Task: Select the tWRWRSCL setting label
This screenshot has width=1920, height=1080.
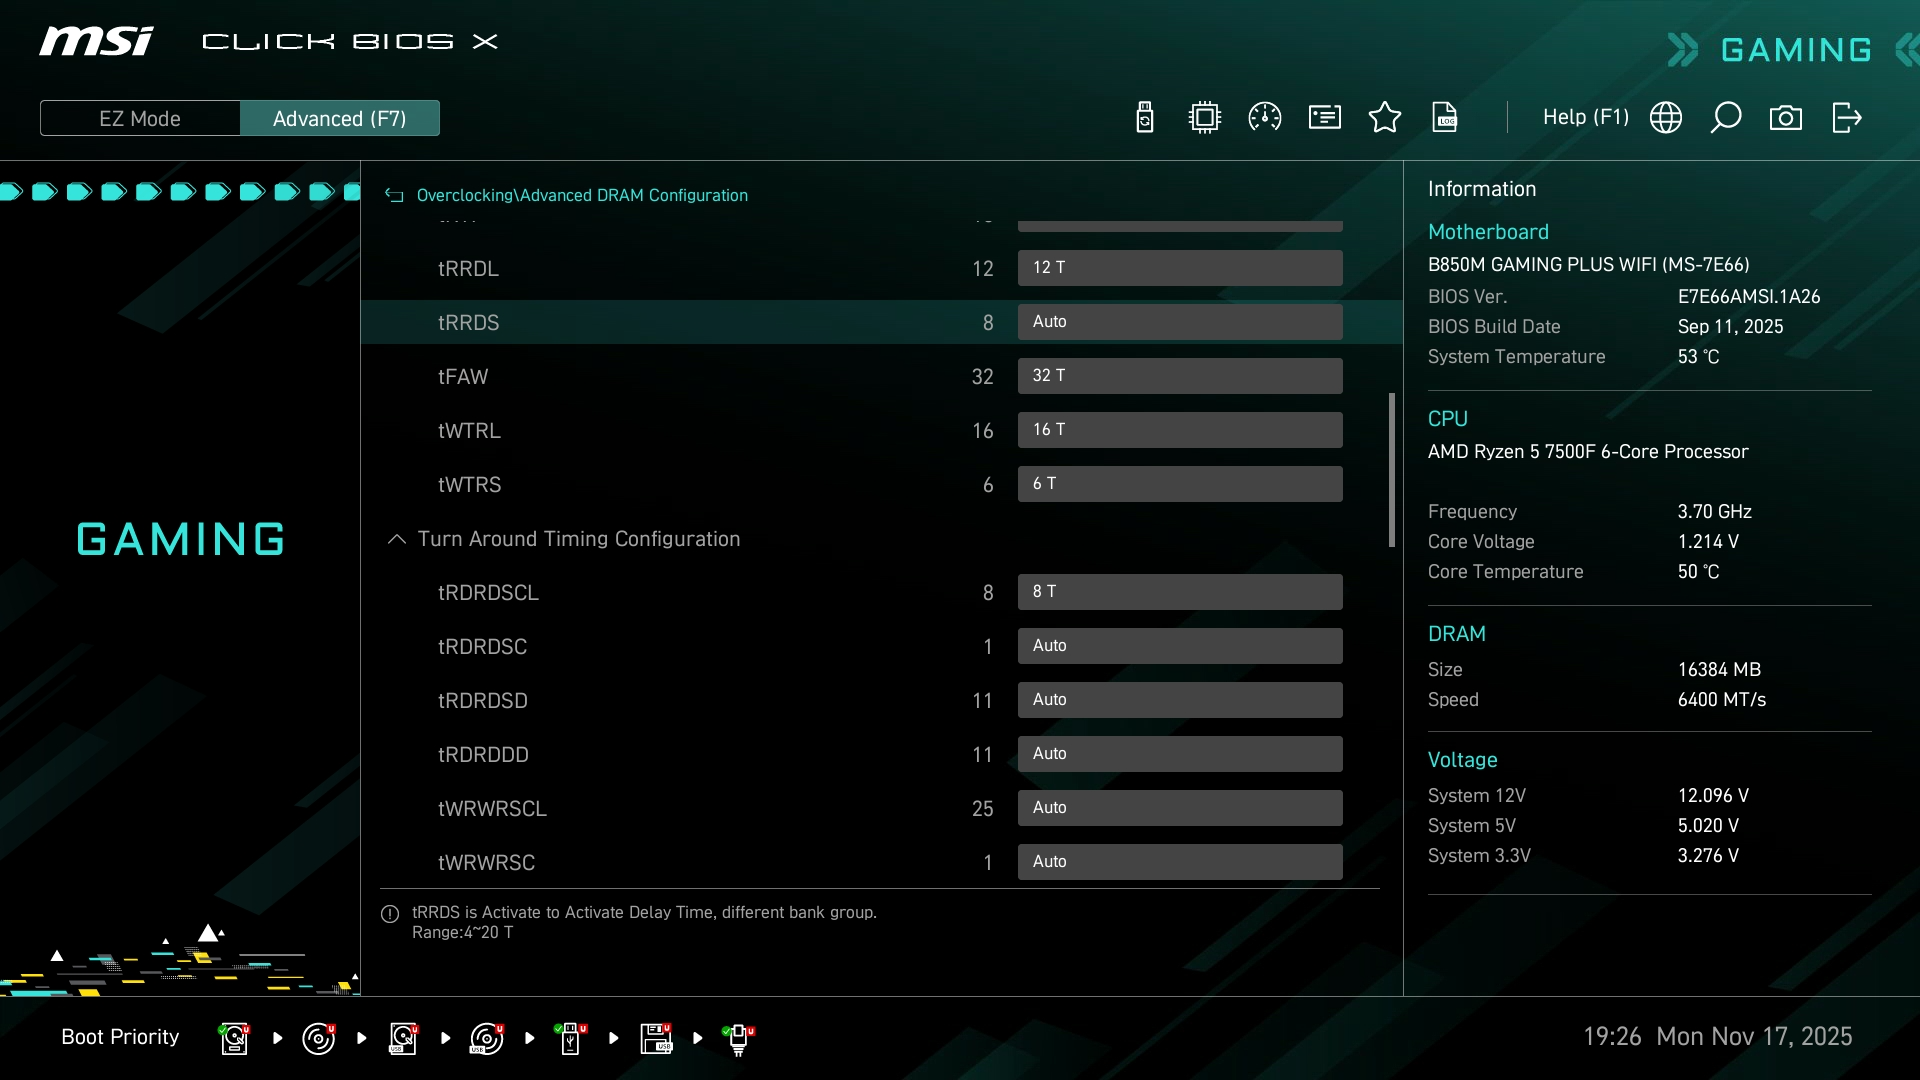Action: coord(492,809)
